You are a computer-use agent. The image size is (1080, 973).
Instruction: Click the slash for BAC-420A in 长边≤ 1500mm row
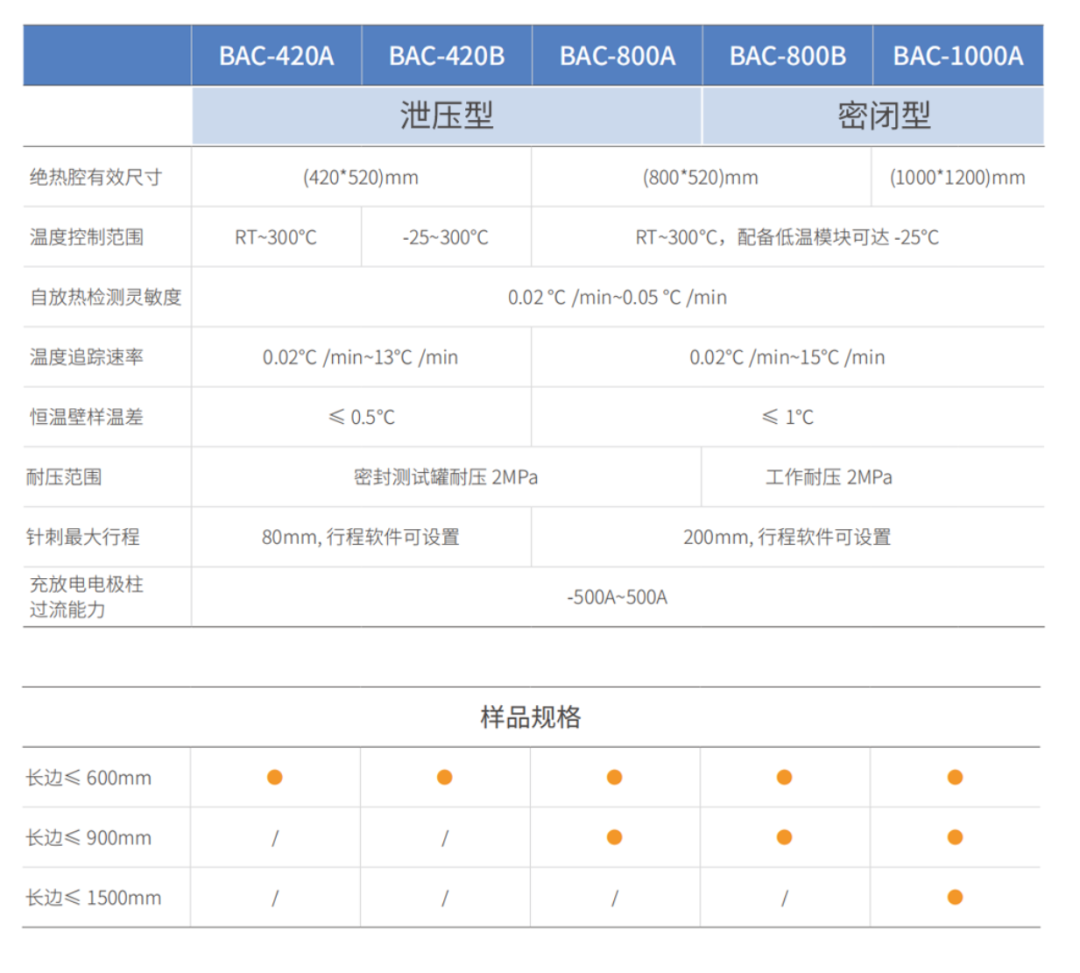275,898
